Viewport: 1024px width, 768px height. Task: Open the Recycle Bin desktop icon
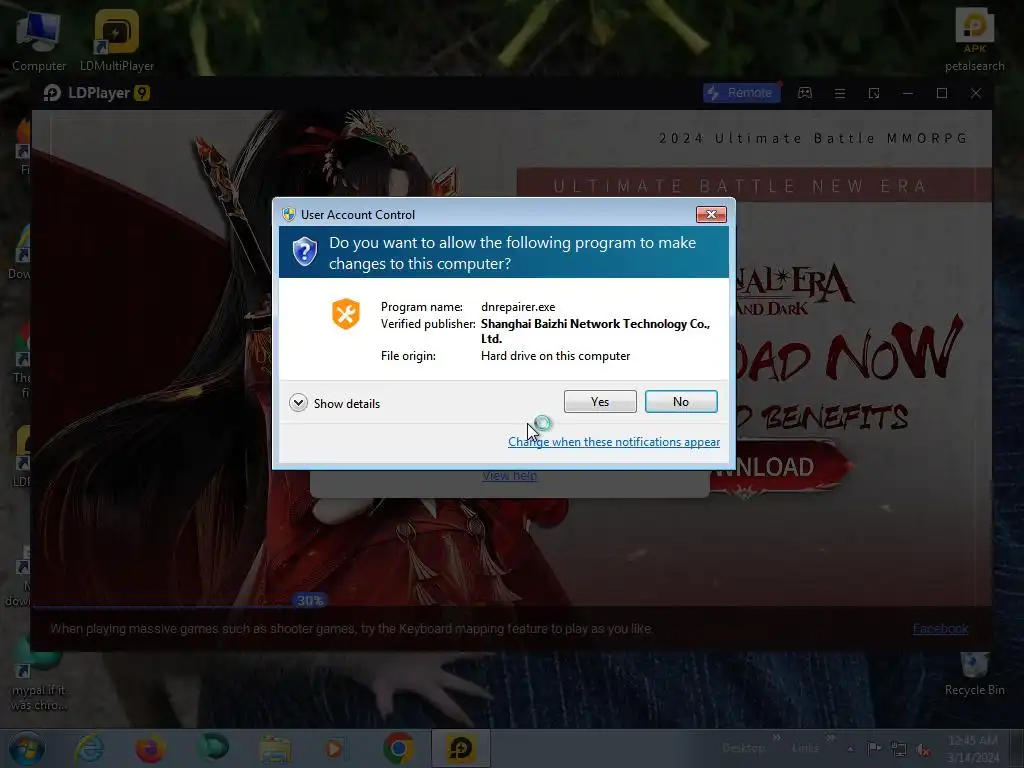click(974, 674)
